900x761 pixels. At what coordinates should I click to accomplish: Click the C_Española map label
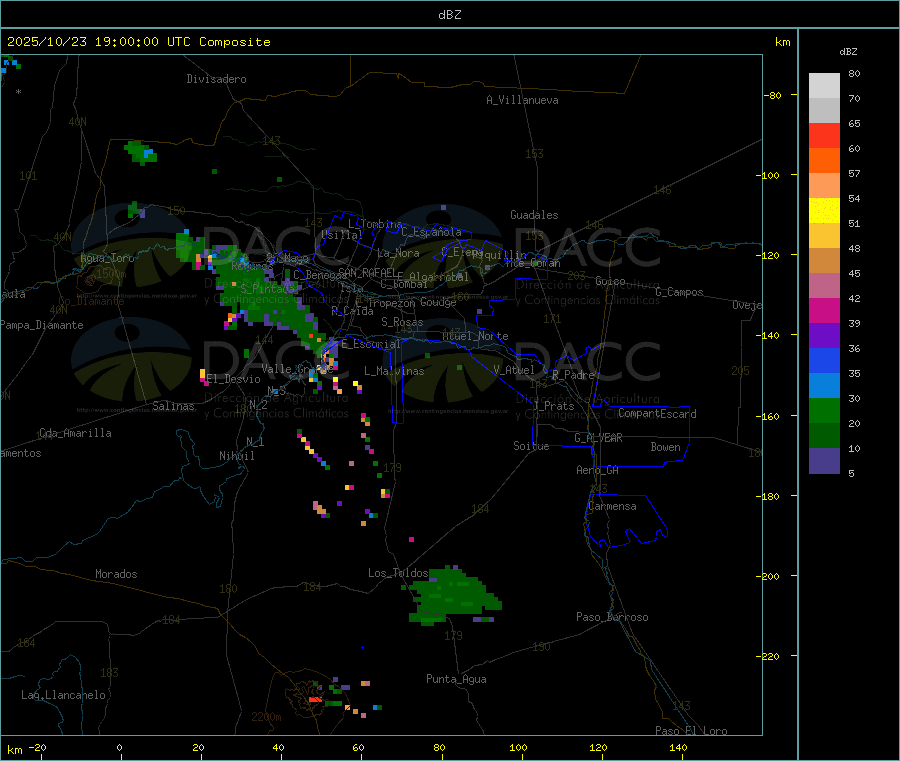point(432,232)
